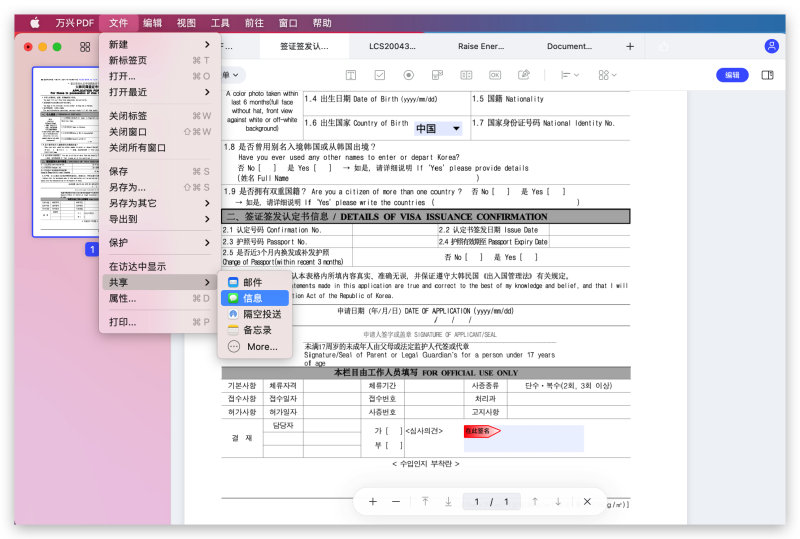Open the 窗口 menu

pyautogui.click(x=288, y=23)
